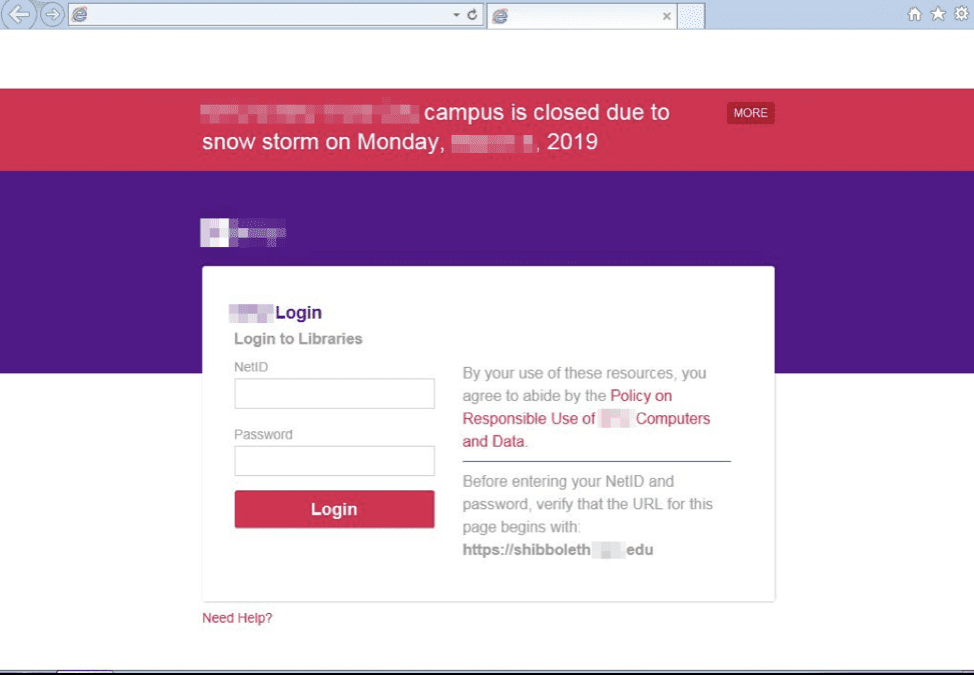
Task: Open the Policy on Responsible Use link
Action: click(586, 419)
